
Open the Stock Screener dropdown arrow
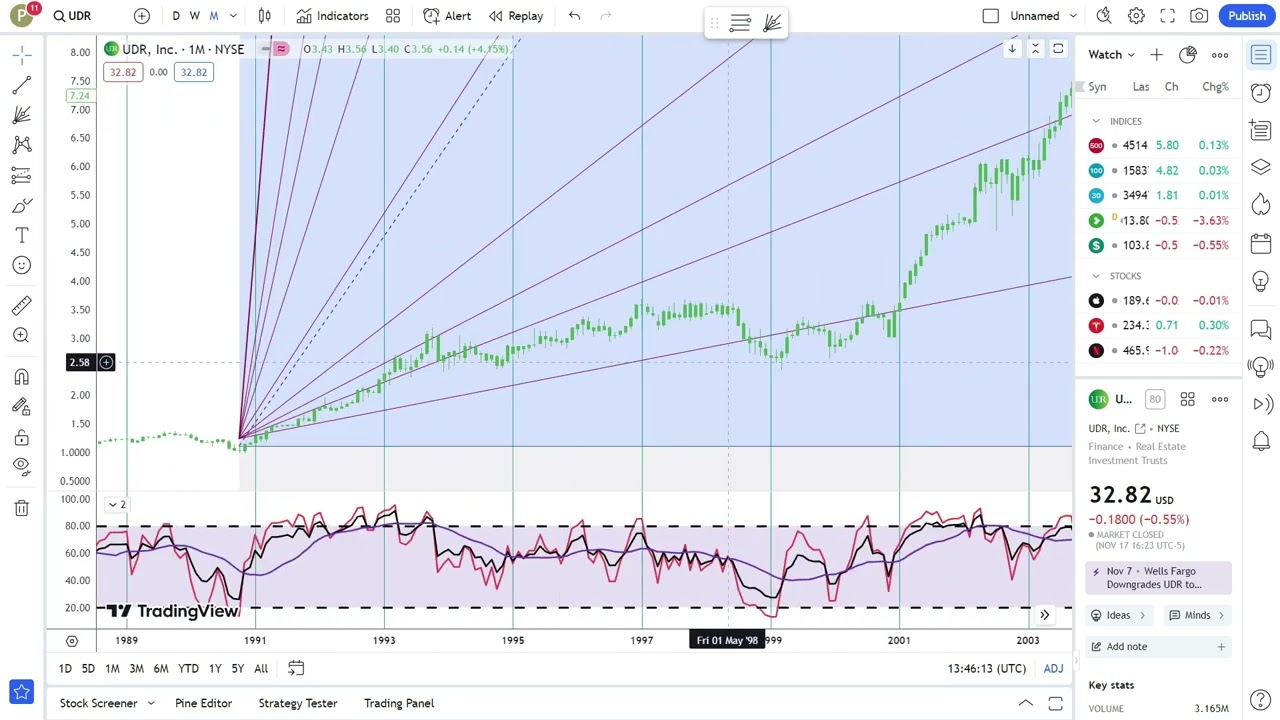(x=151, y=704)
